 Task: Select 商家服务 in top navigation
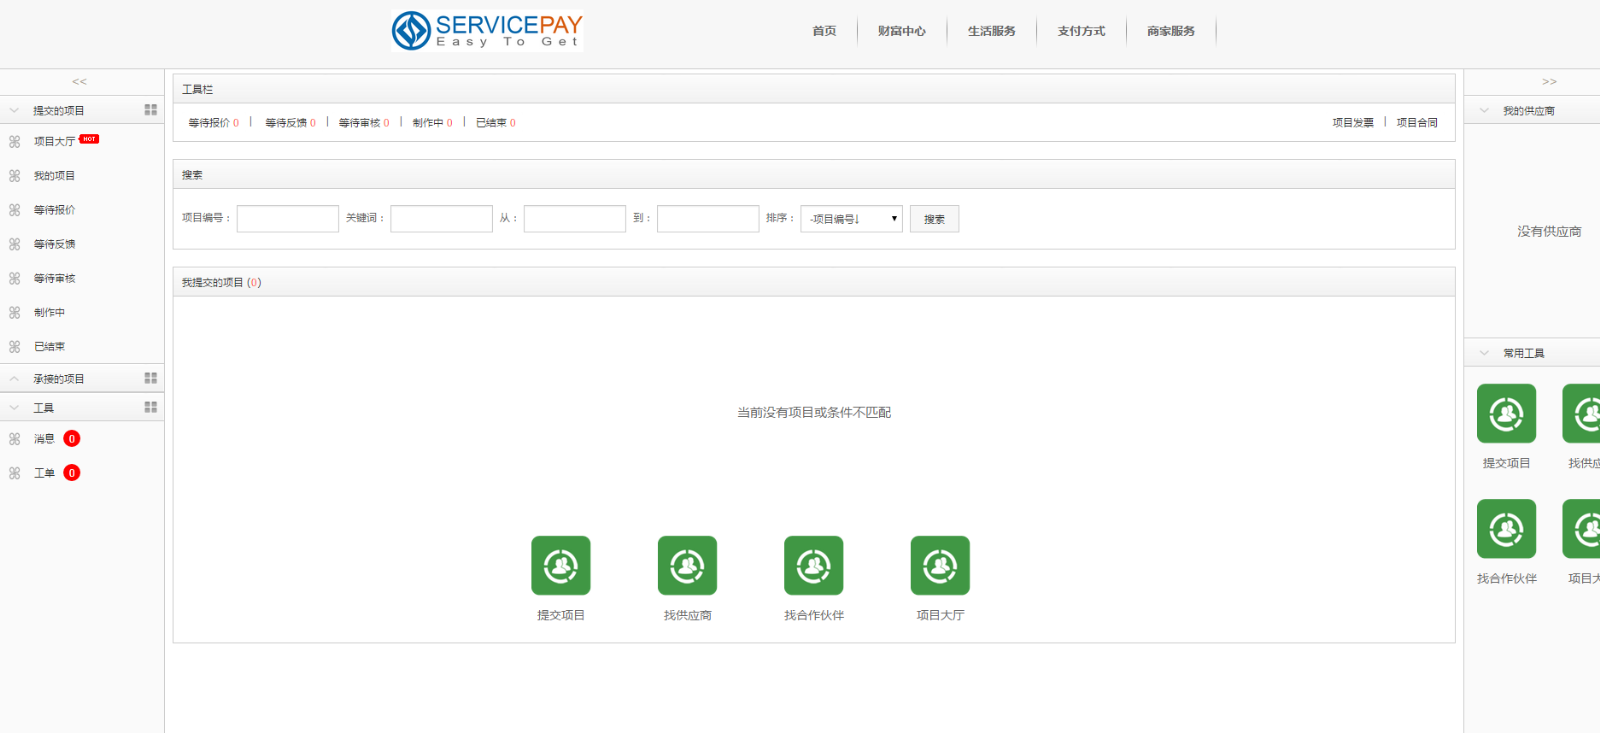(x=1171, y=31)
